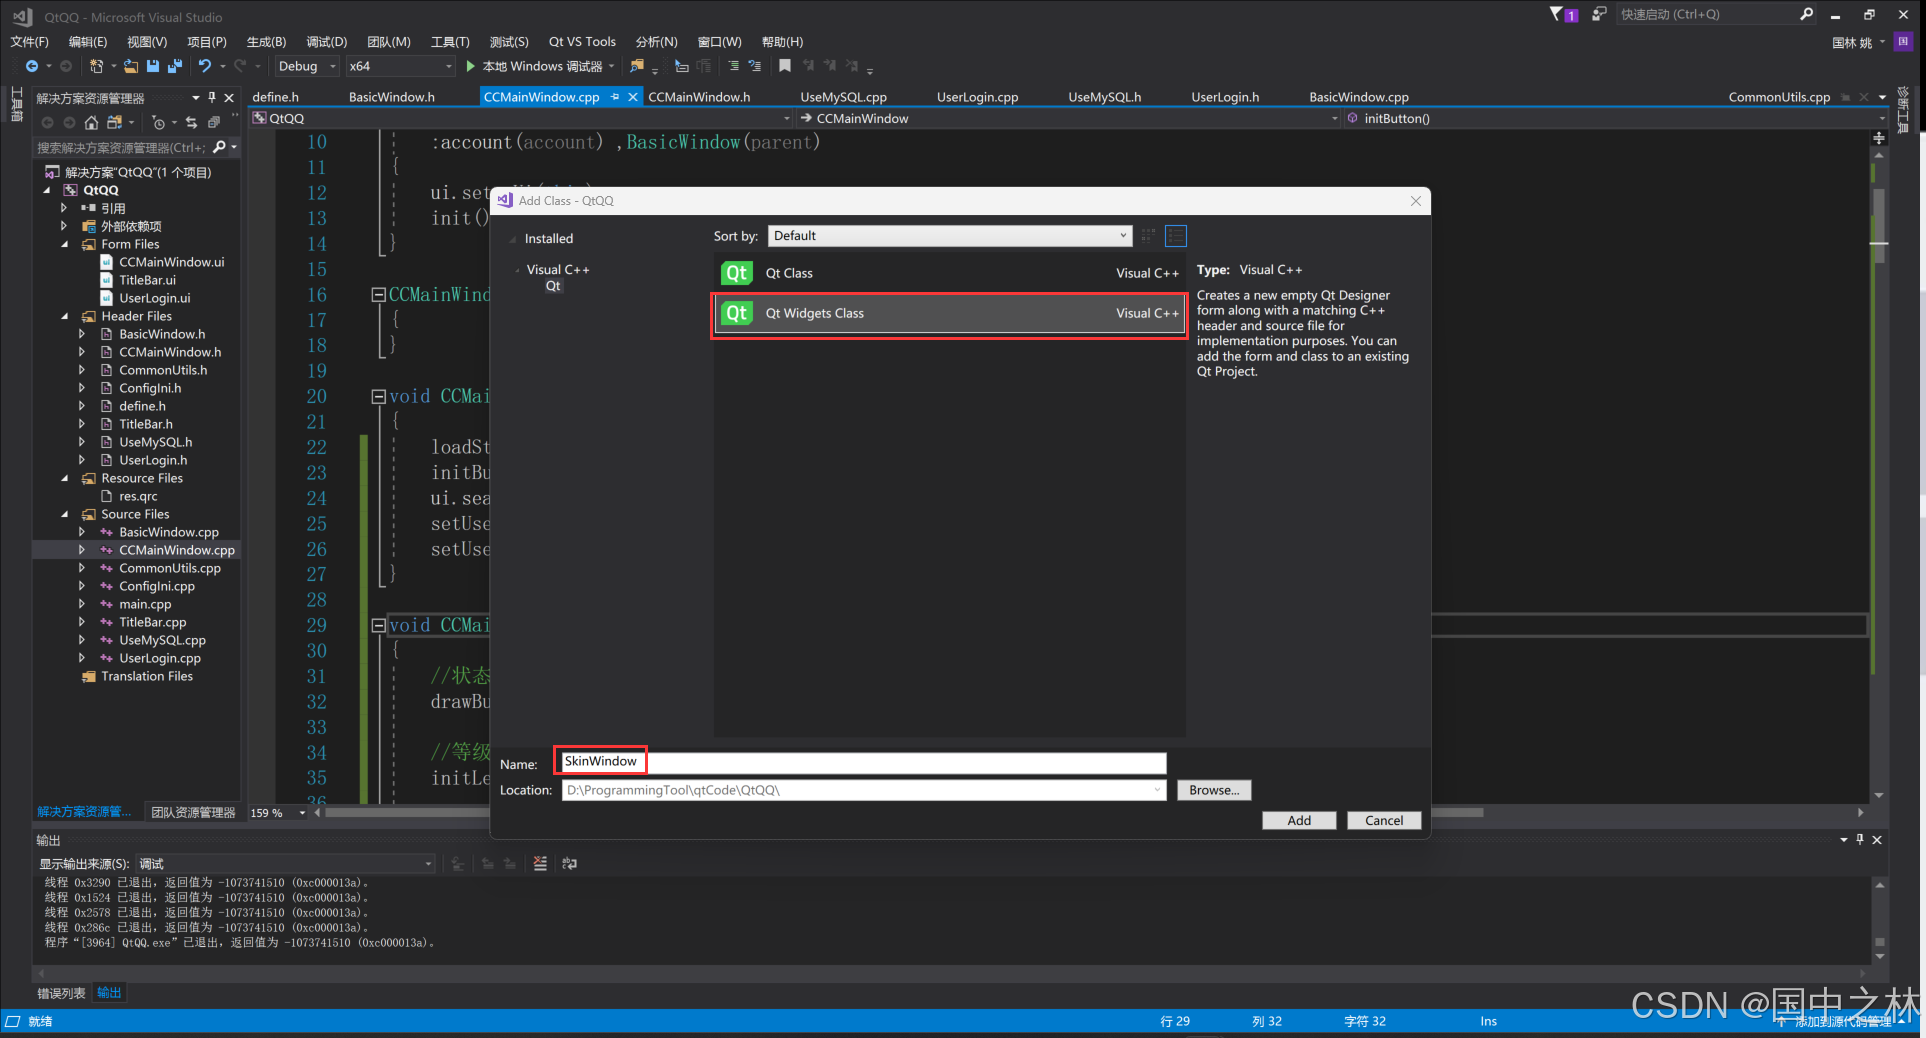The height and width of the screenshot is (1038, 1926).
Task: Open the Qt VS Tools menu
Action: (582, 42)
